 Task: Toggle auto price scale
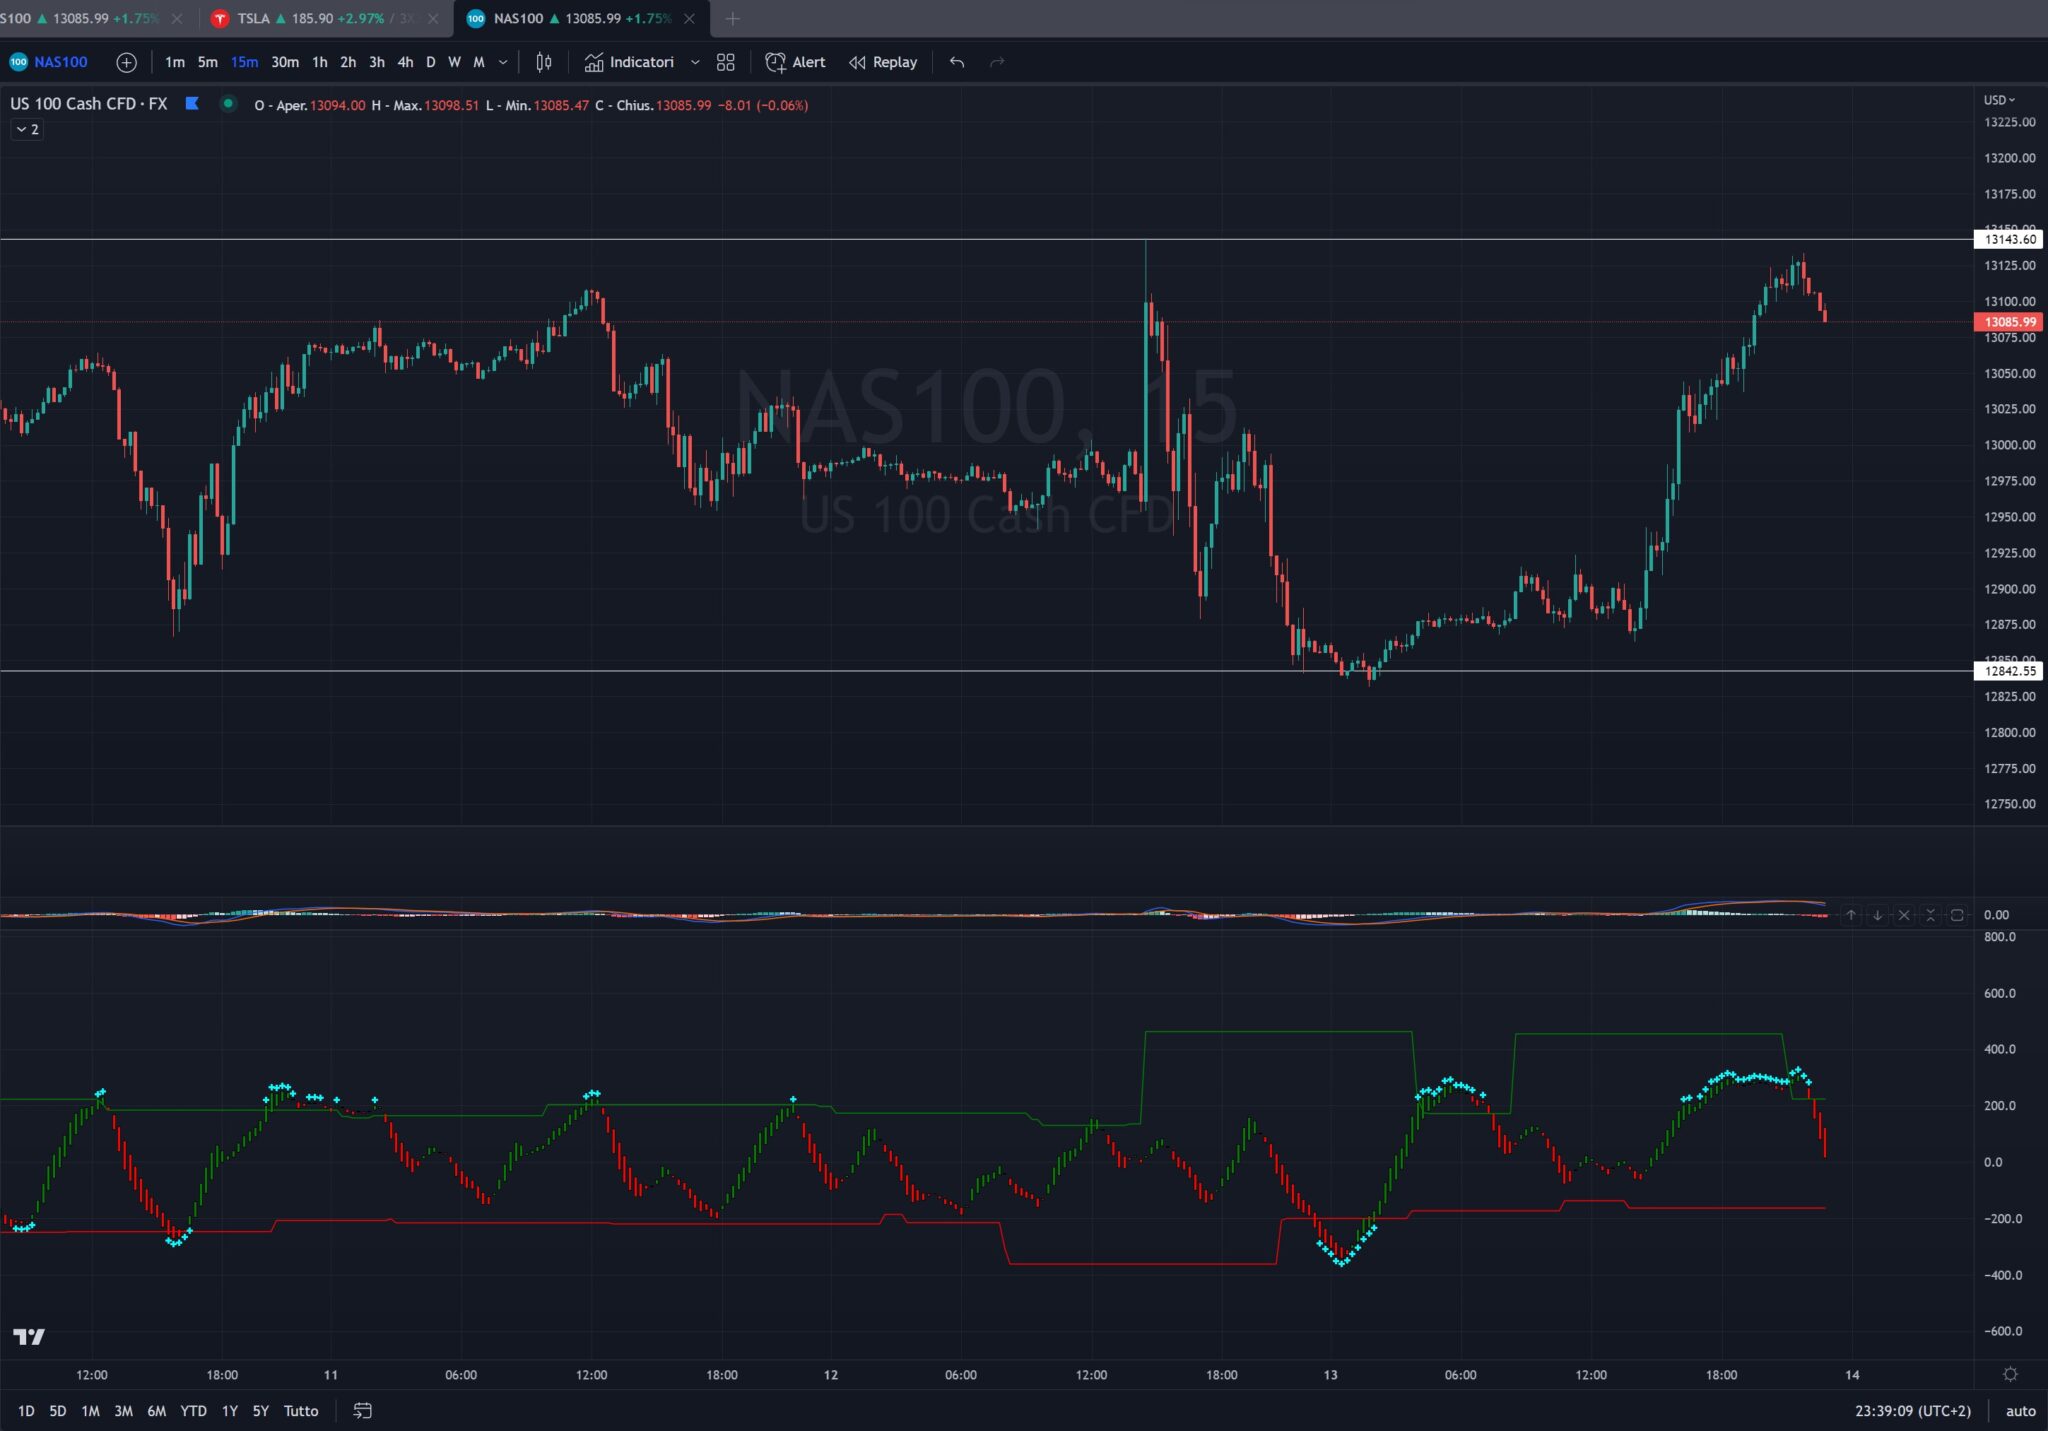(2020, 1411)
